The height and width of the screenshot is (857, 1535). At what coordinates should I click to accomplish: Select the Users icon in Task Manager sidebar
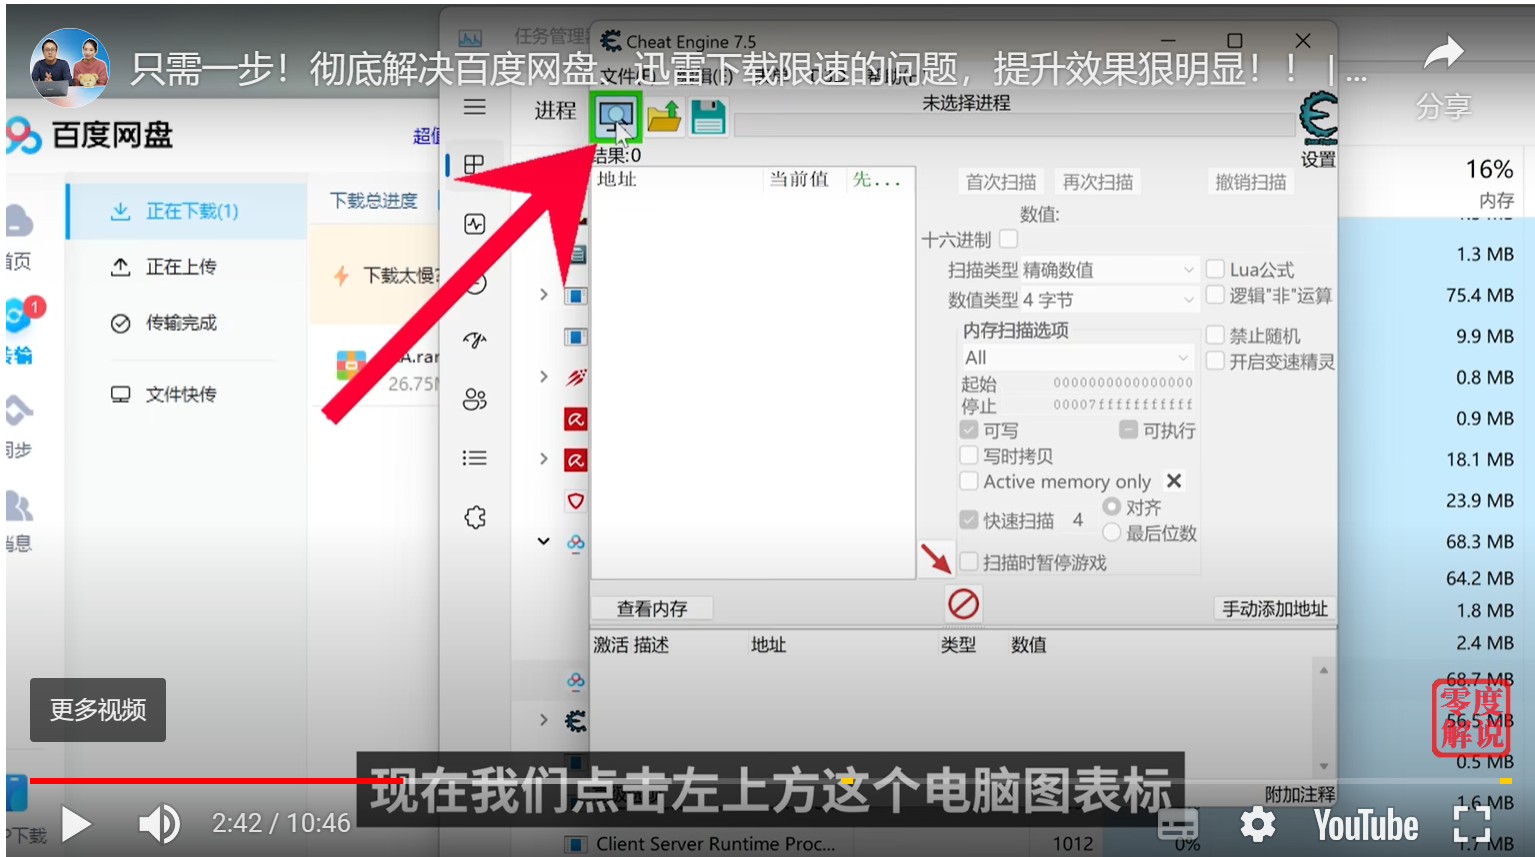click(x=475, y=400)
